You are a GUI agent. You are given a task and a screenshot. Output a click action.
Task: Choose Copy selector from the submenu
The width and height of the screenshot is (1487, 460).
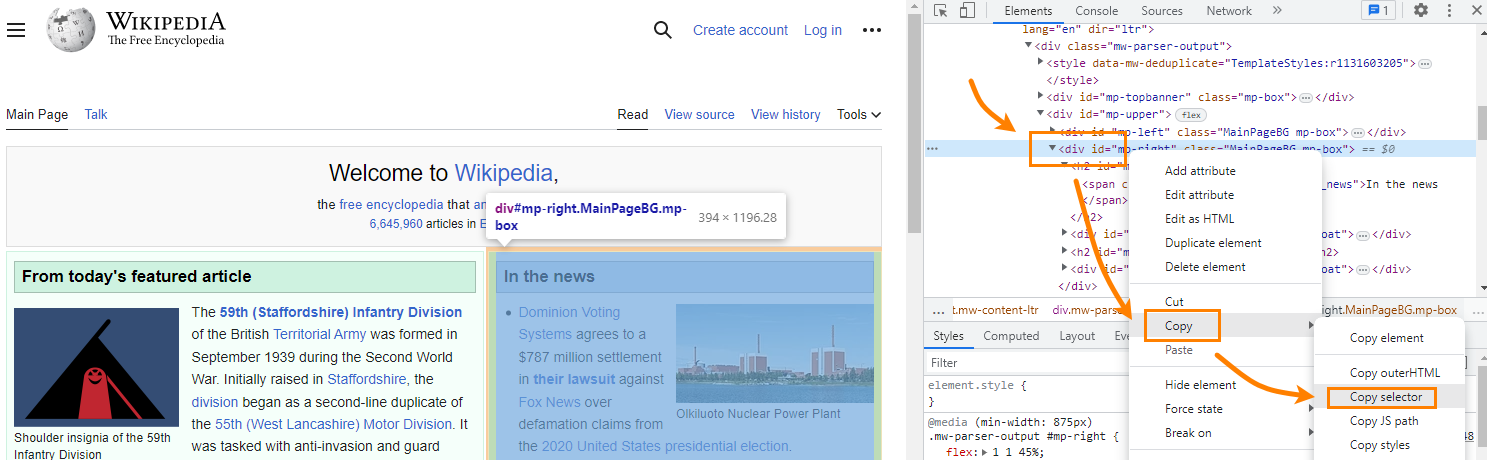pyautogui.click(x=1386, y=397)
